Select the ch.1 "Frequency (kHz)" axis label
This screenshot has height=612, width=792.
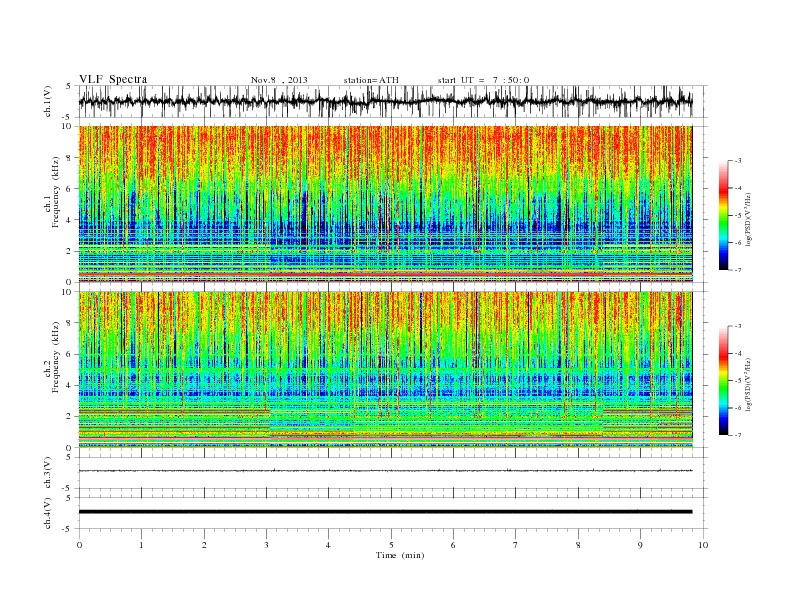[56, 192]
